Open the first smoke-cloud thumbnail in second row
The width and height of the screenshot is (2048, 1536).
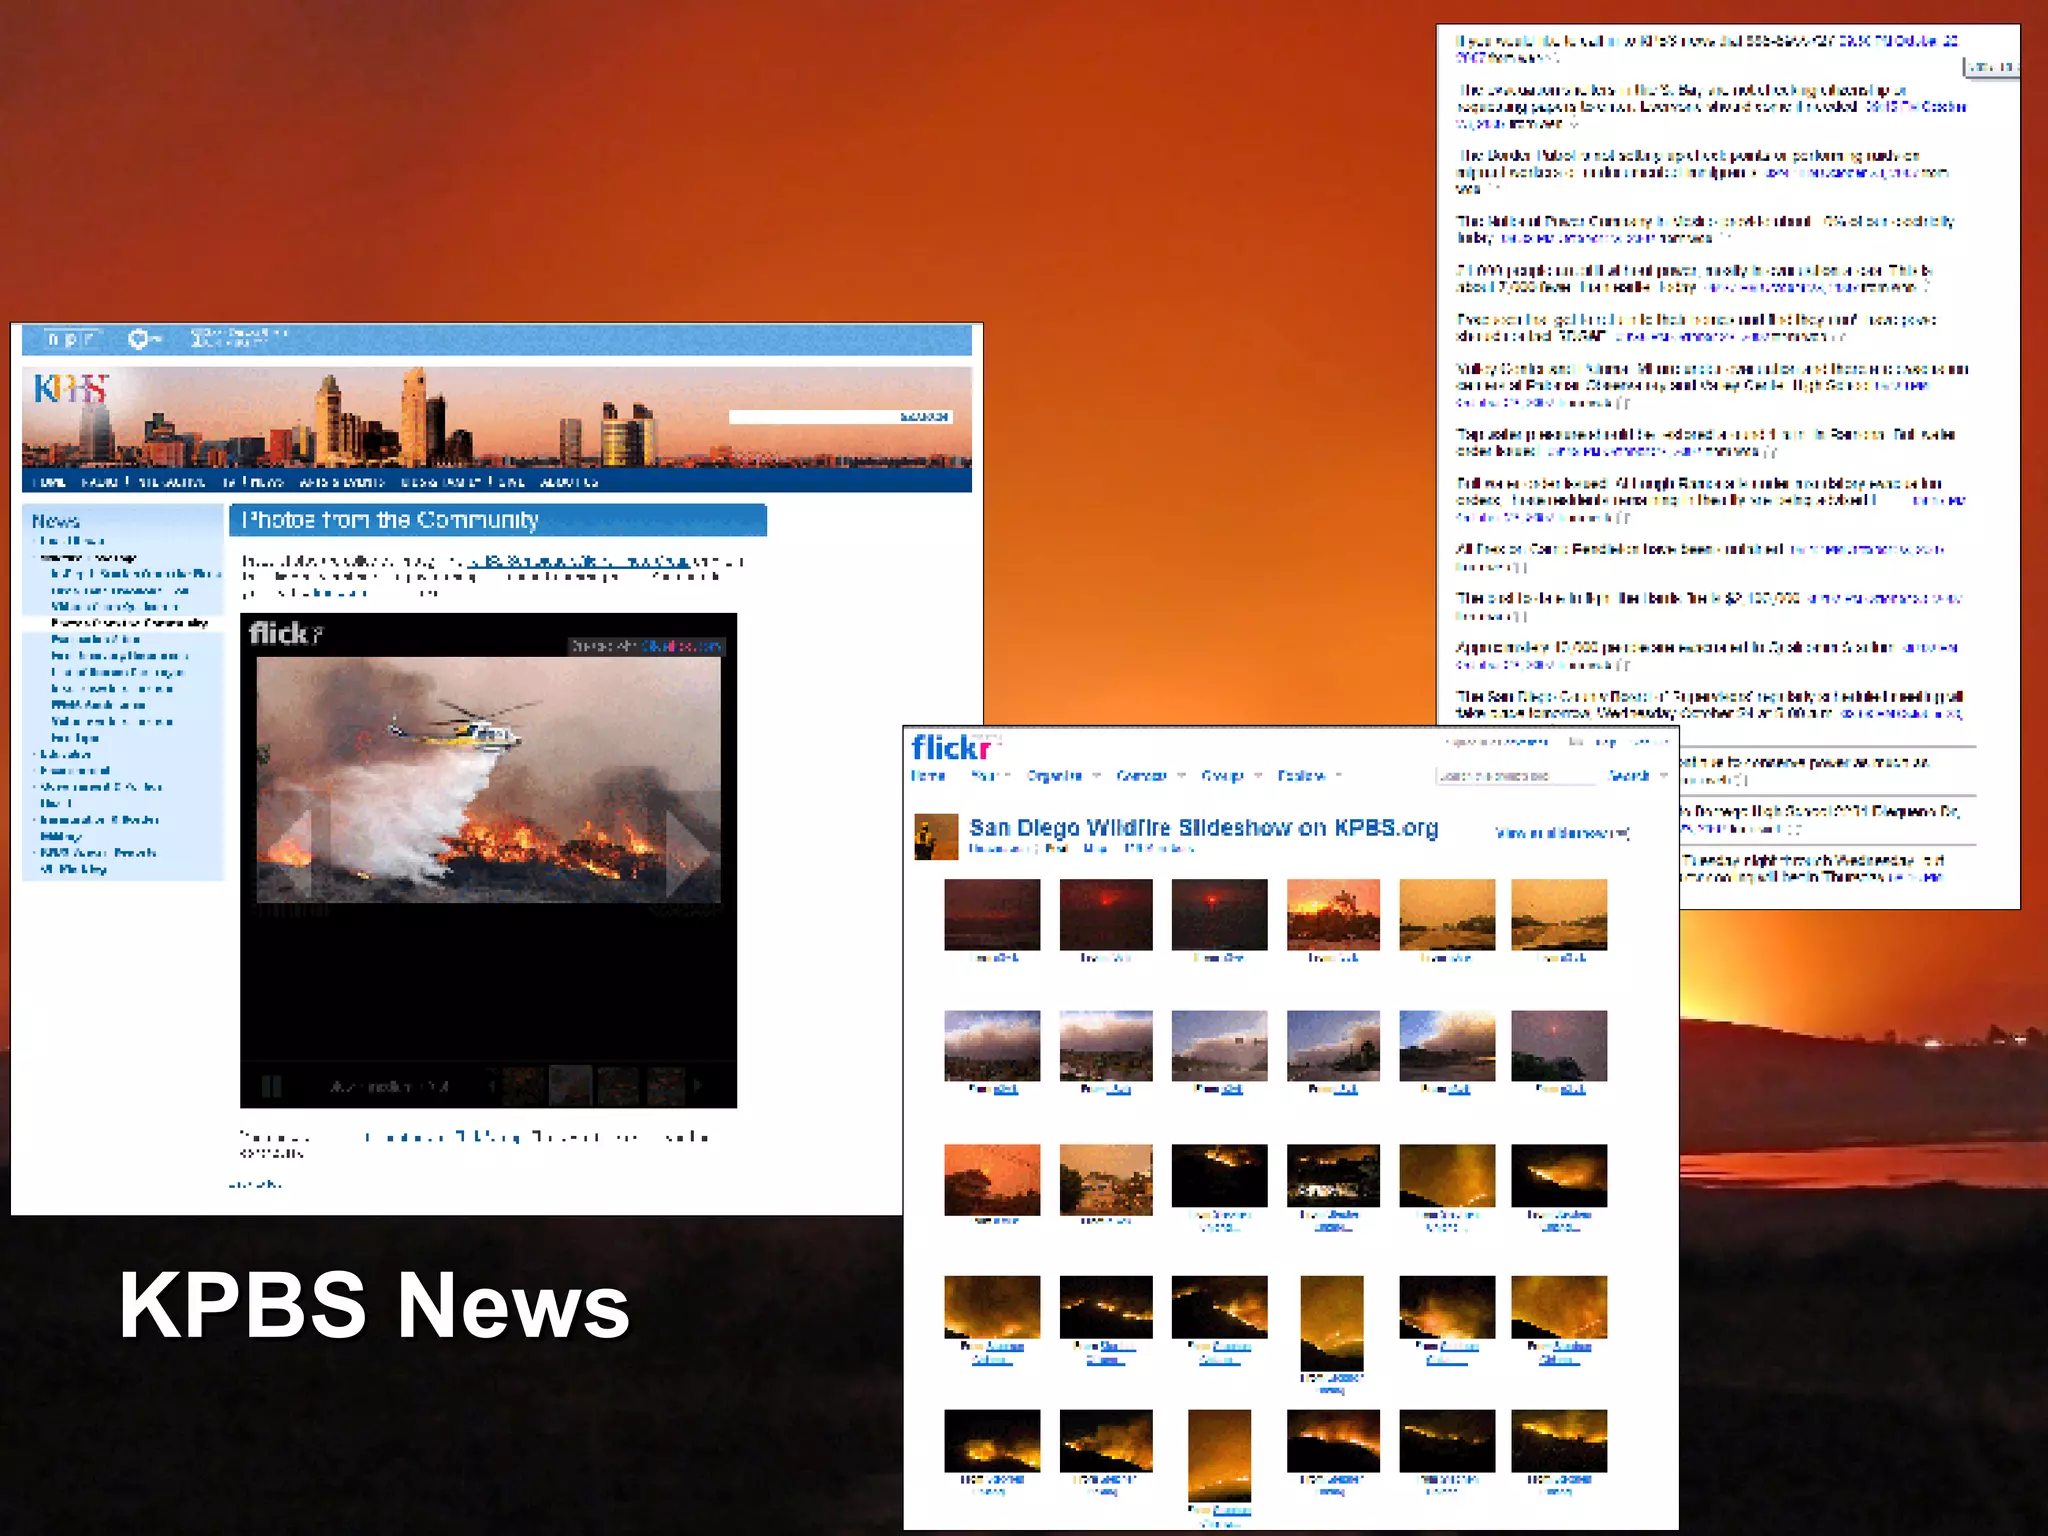point(992,1046)
